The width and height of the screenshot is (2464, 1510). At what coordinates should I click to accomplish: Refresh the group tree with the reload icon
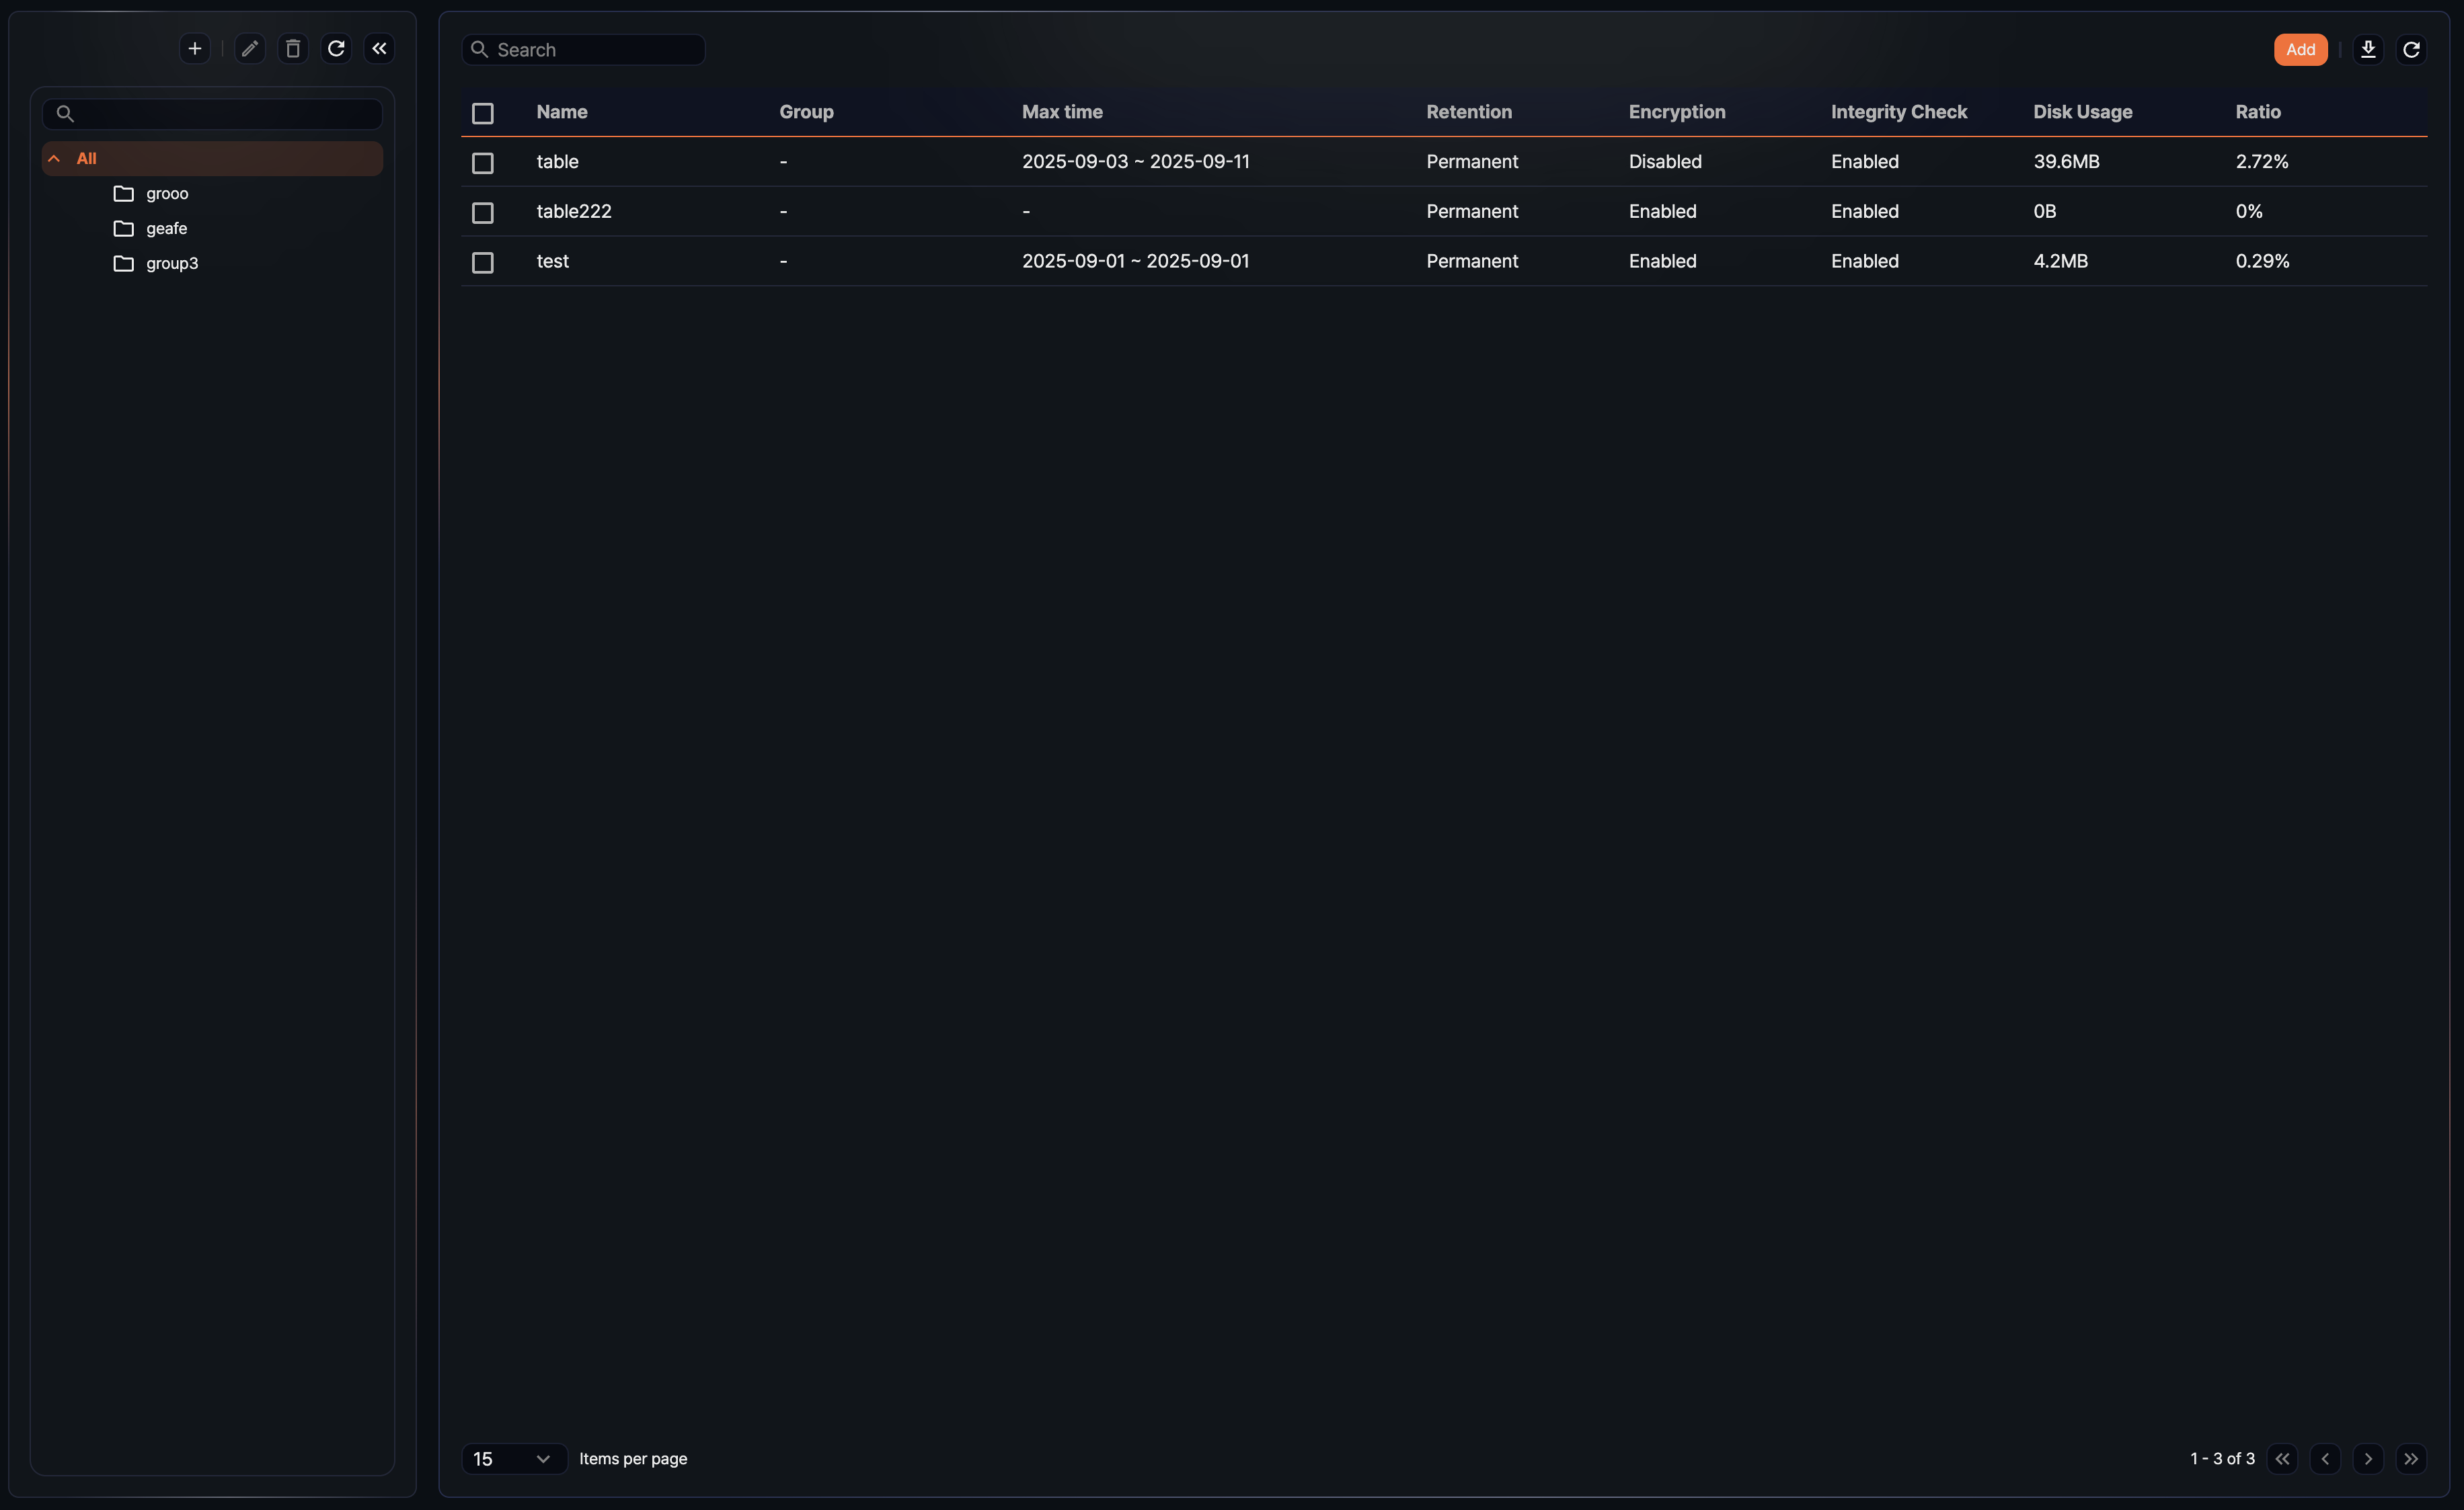336,48
